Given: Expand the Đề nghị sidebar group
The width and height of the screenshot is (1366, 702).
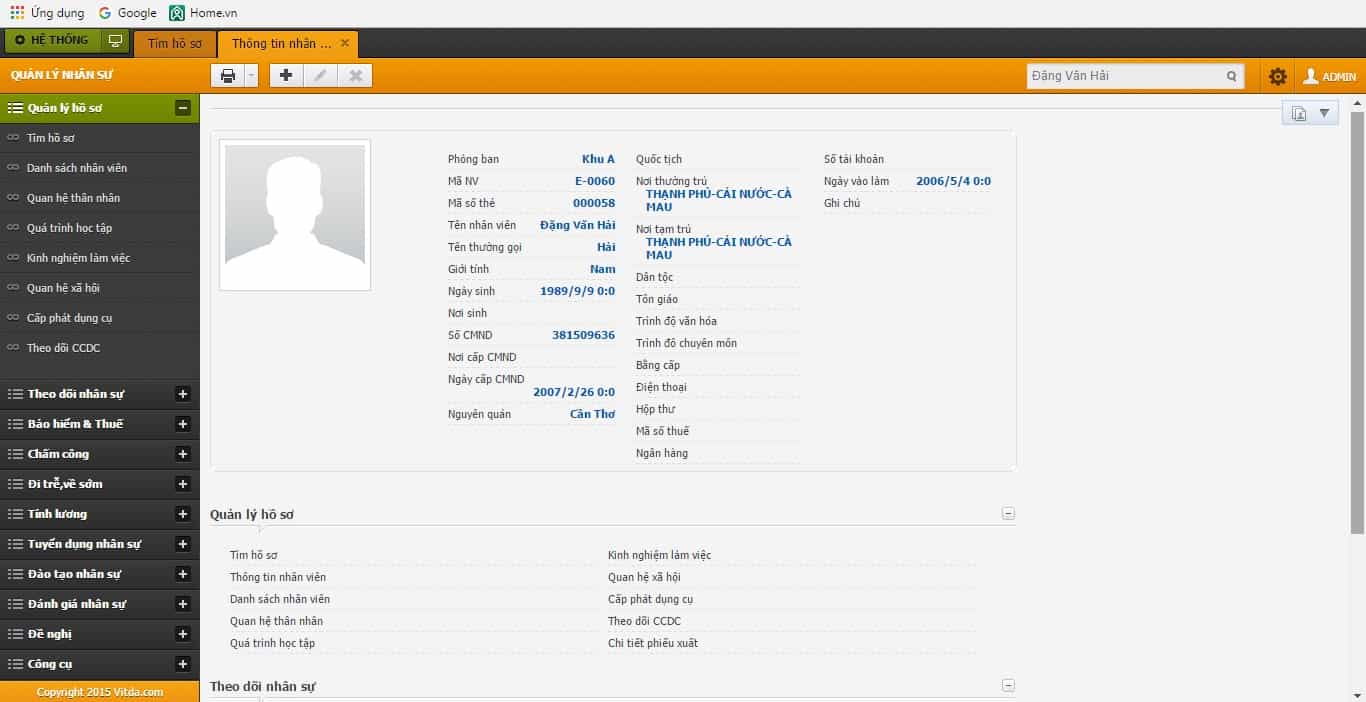Looking at the screenshot, I should [182, 634].
